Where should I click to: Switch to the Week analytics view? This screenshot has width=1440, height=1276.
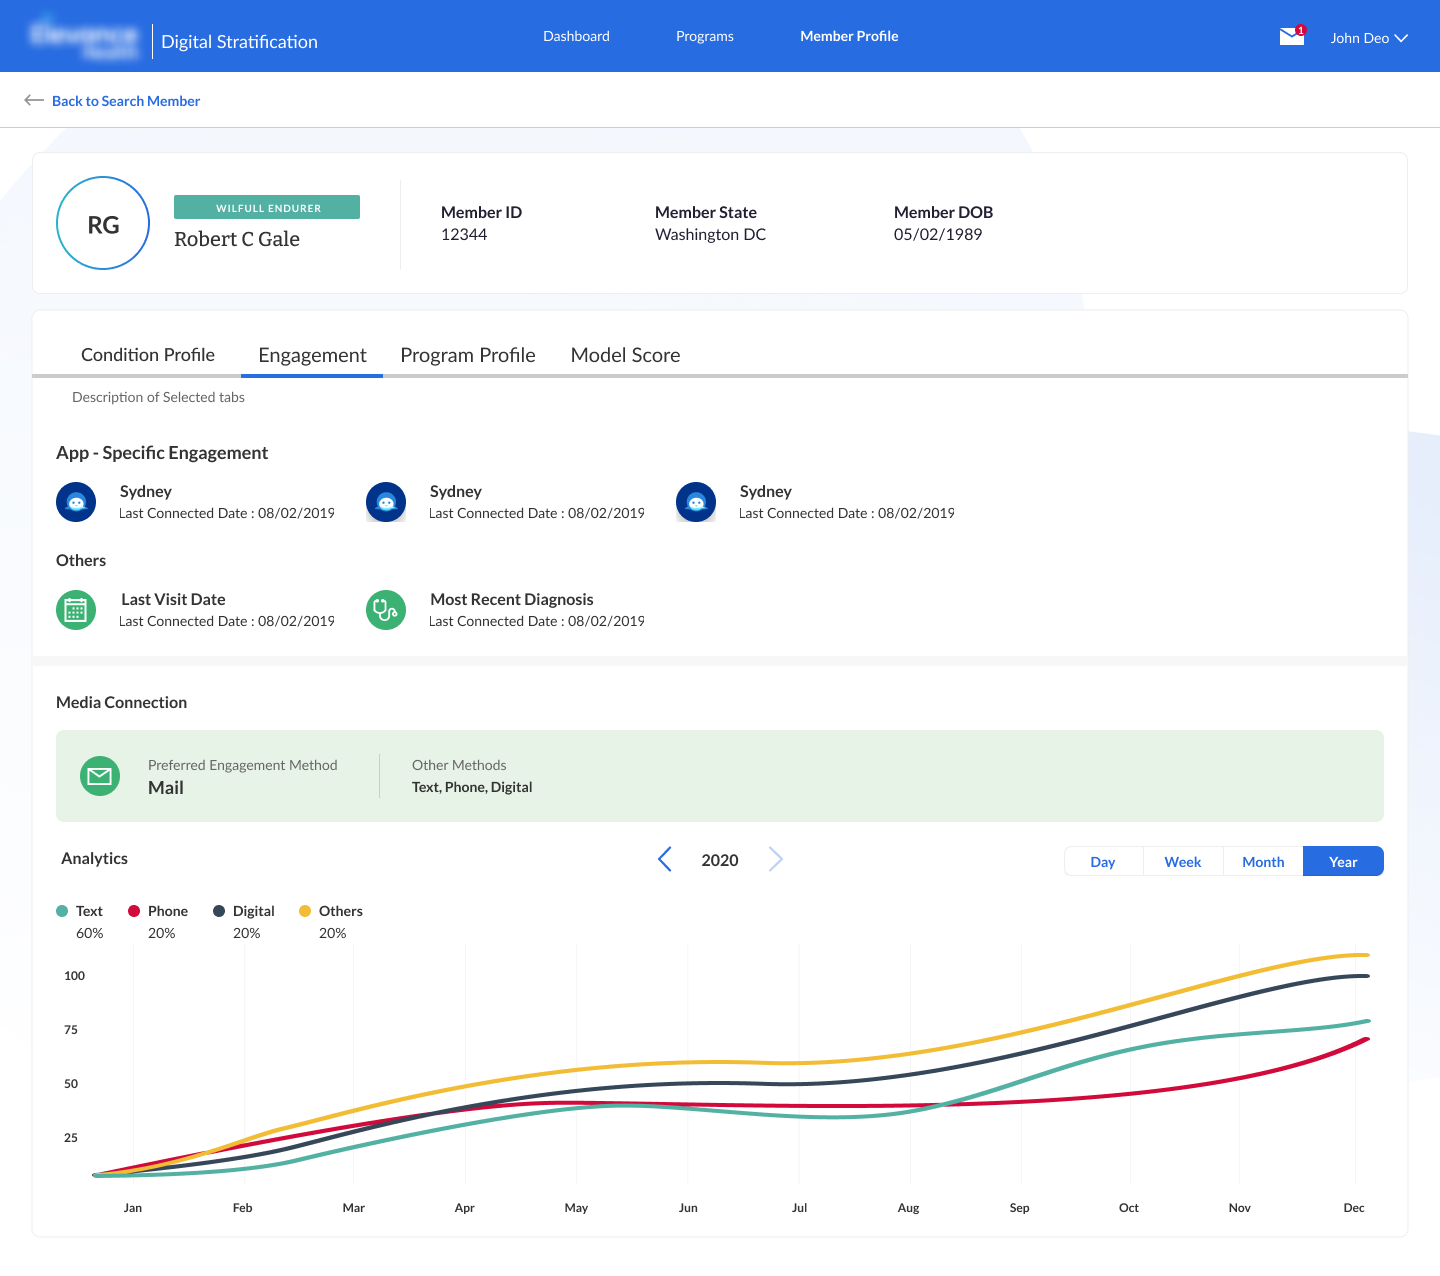coord(1183,861)
